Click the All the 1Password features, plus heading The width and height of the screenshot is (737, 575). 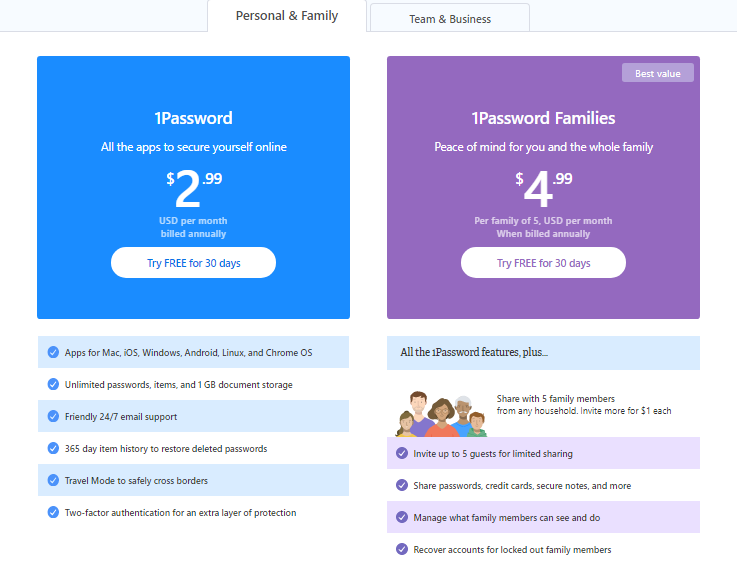pos(474,352)
